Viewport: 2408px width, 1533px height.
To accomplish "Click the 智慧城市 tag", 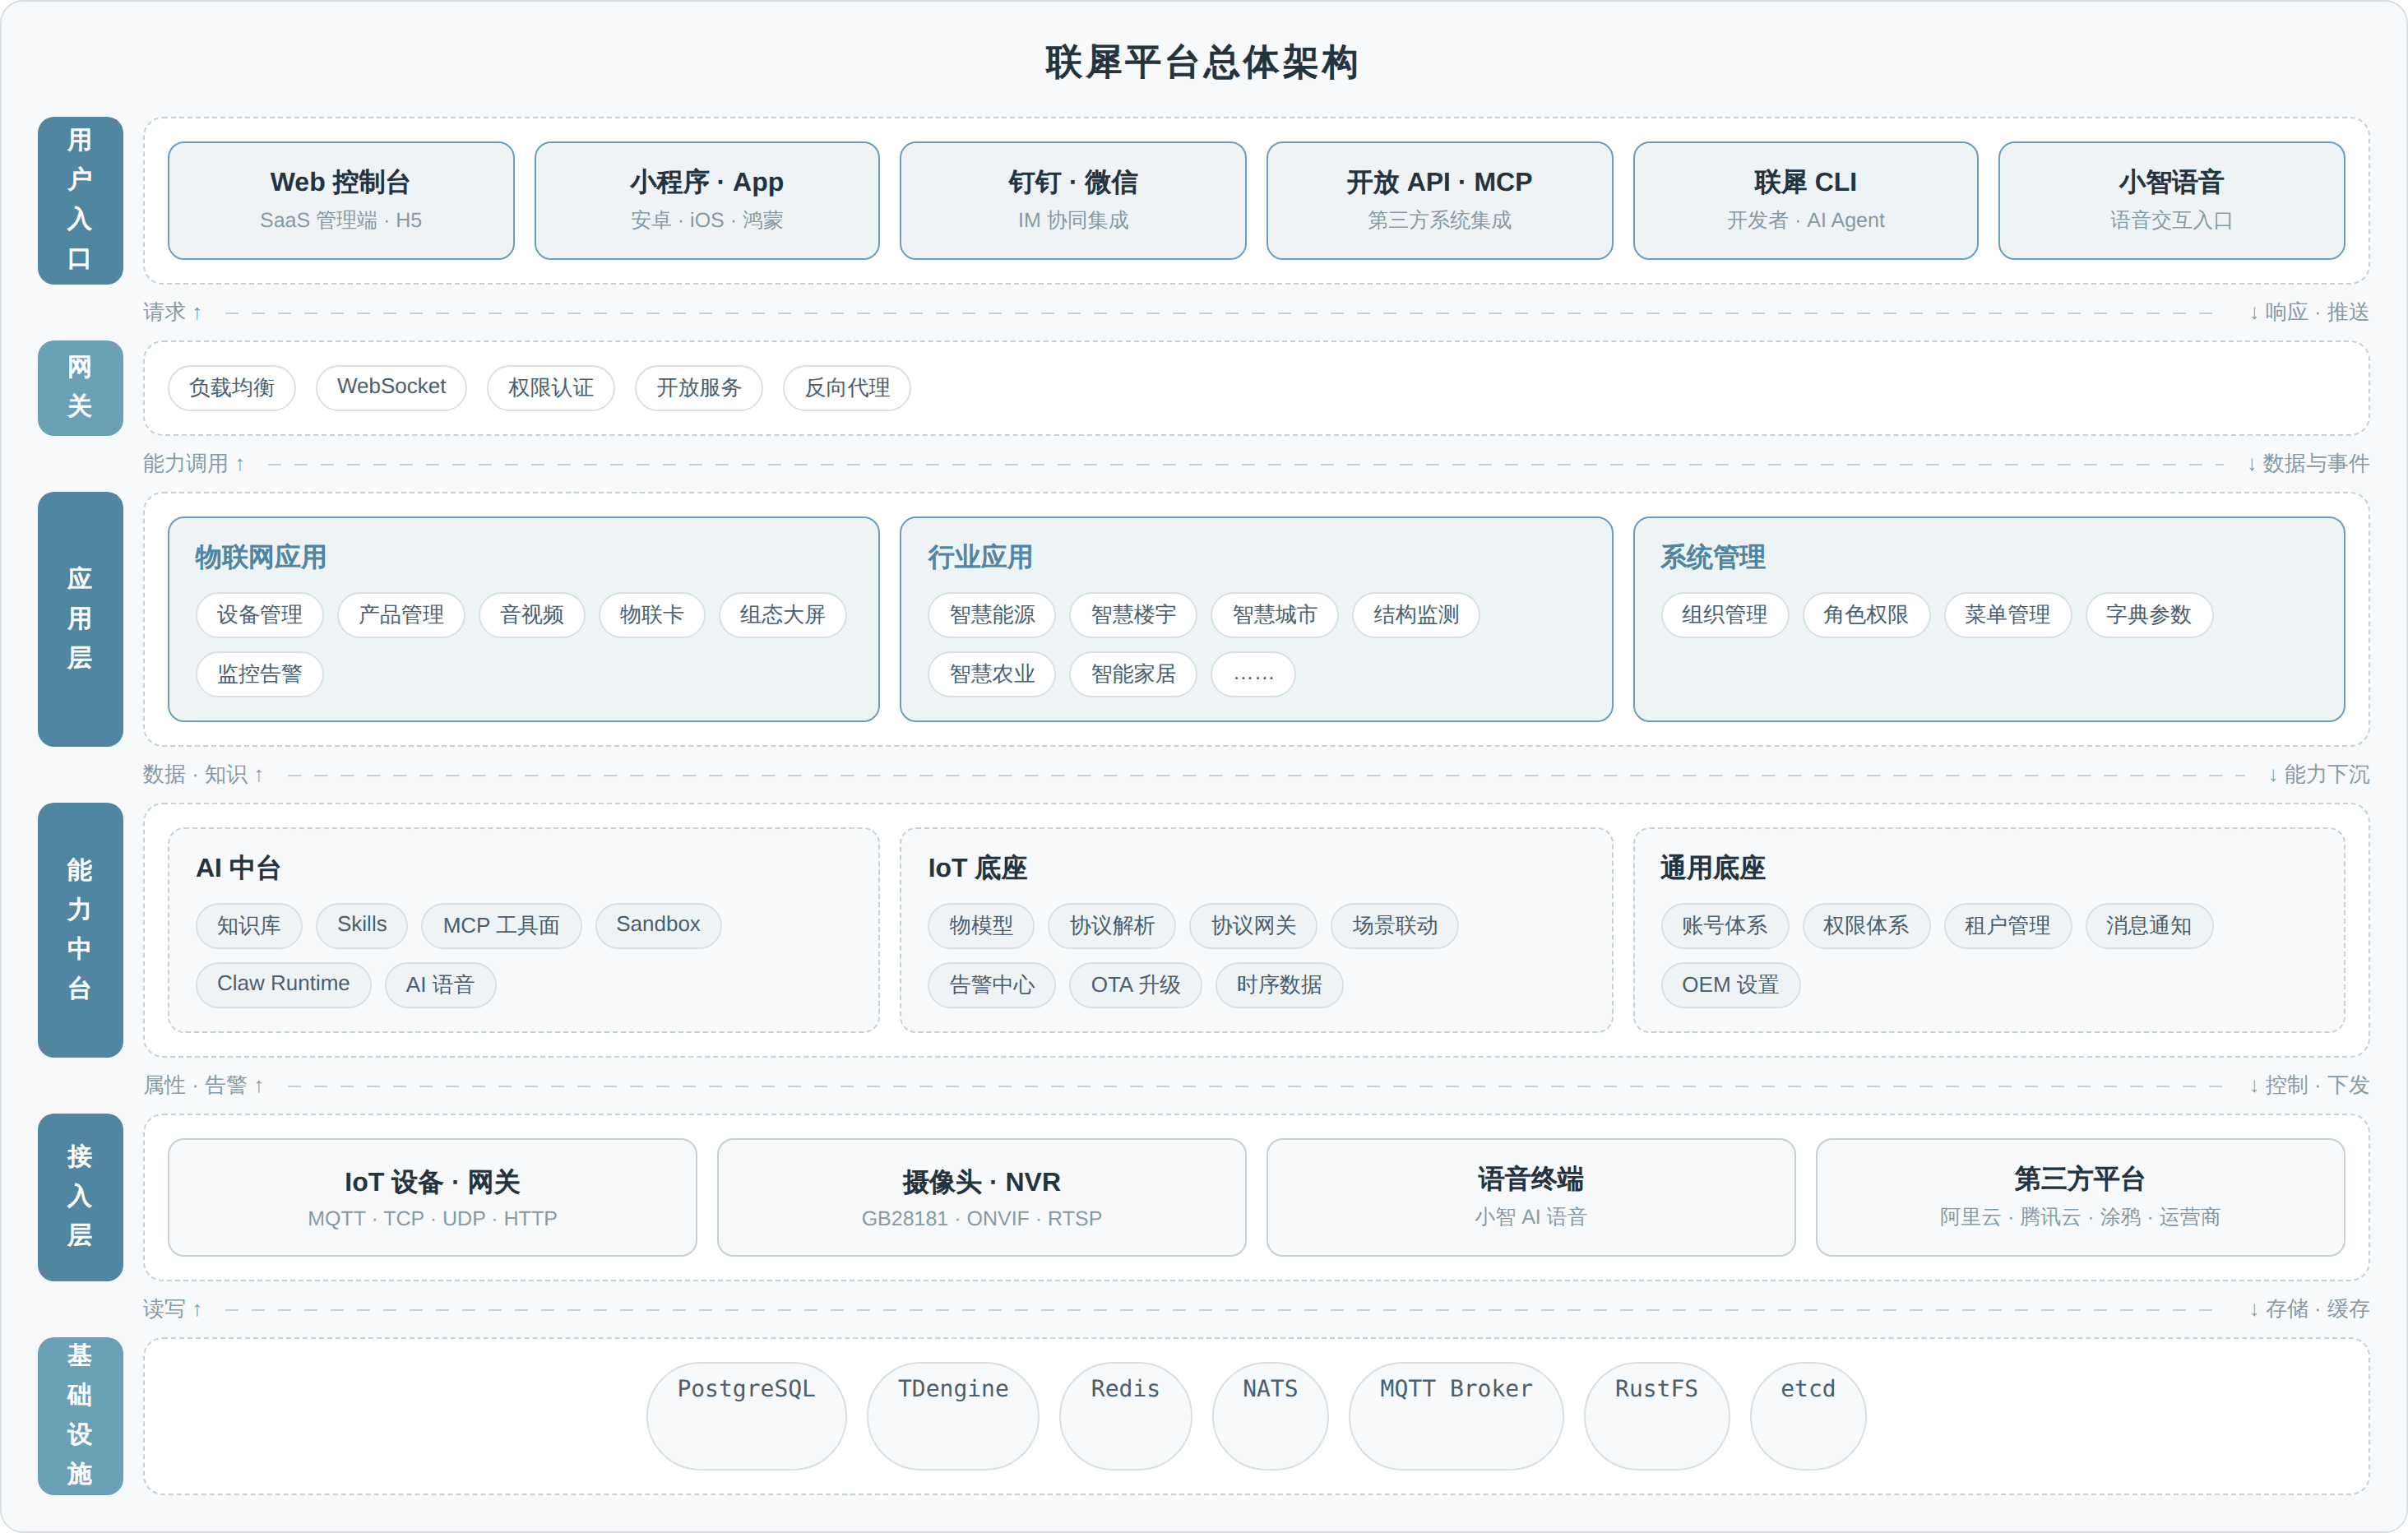I will [x=1274, y=615].
